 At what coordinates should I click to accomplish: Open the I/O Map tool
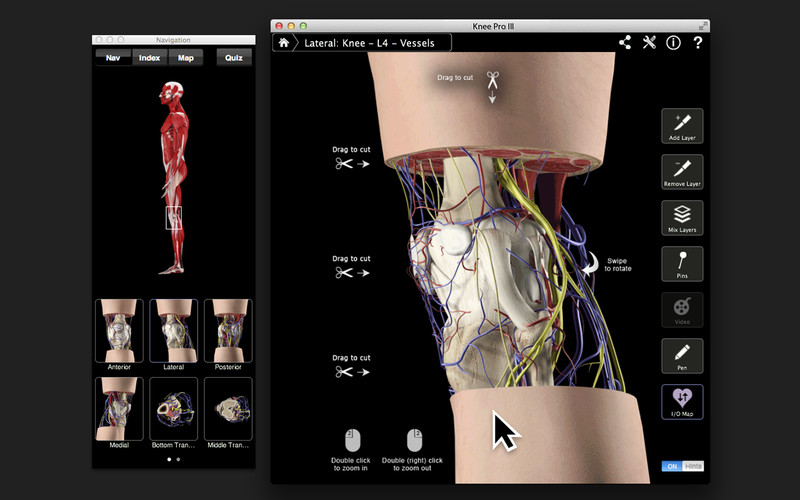pyautogui.click(x=682, y=402)
